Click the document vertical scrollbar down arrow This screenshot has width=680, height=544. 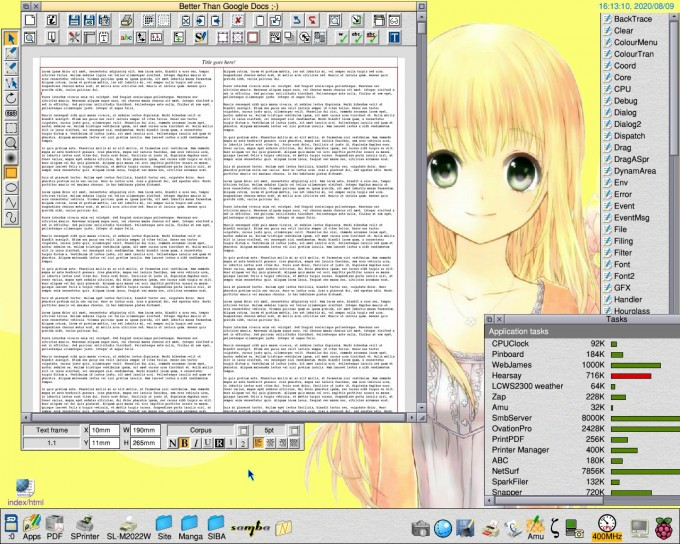(x=421, y=408)
